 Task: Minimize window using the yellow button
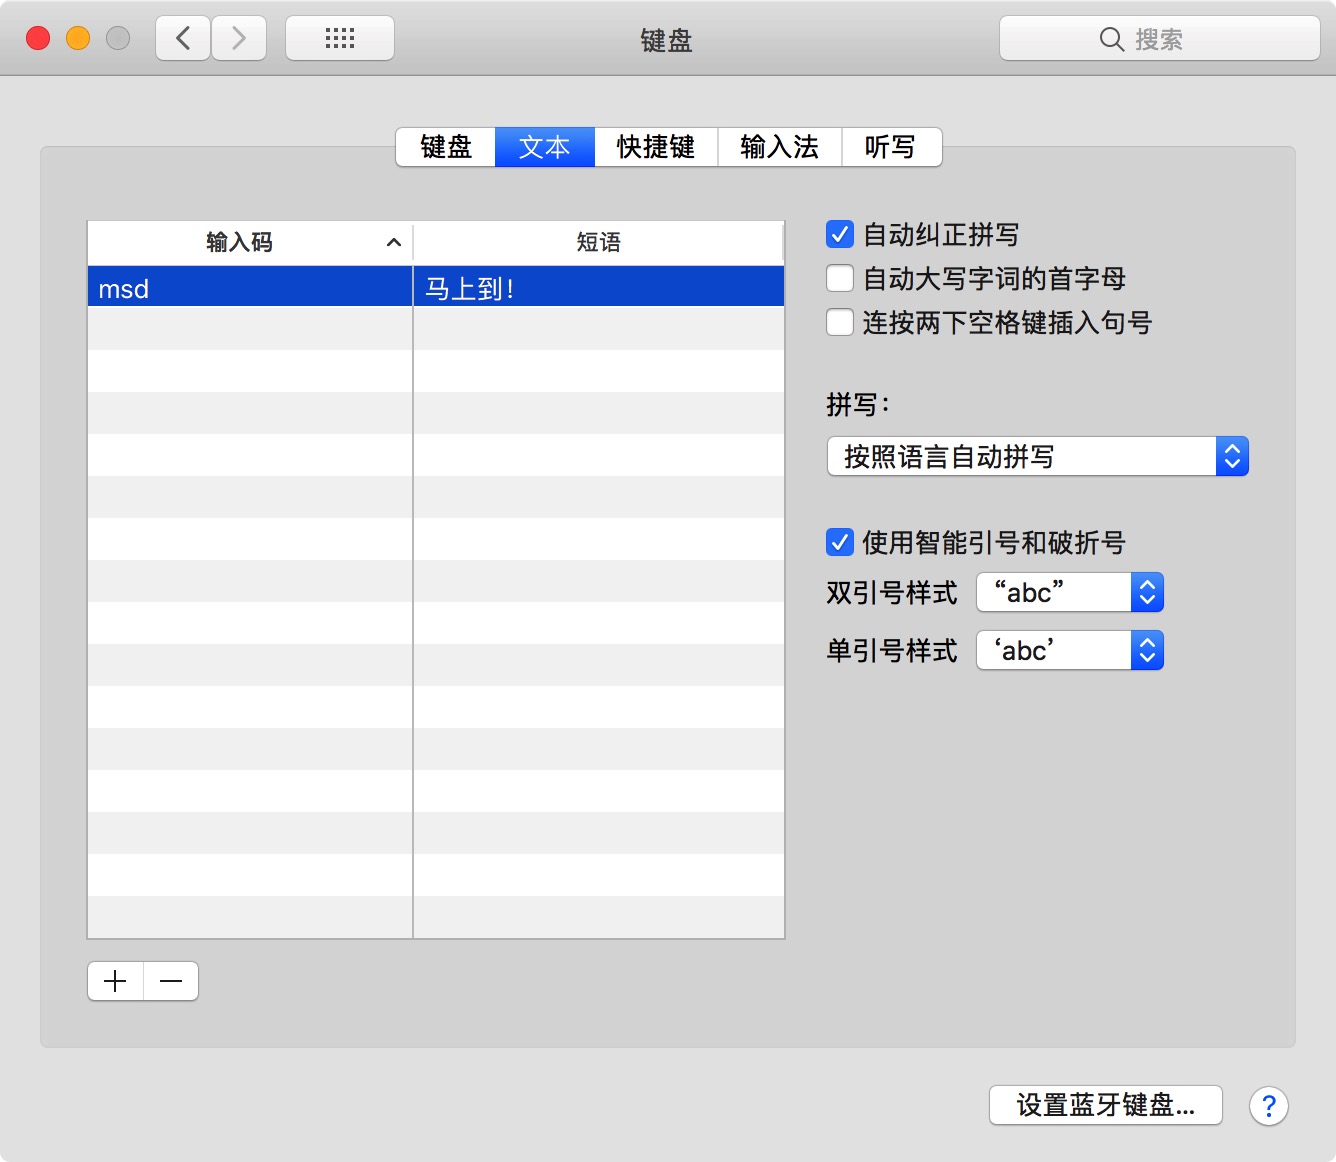(78, 39)
